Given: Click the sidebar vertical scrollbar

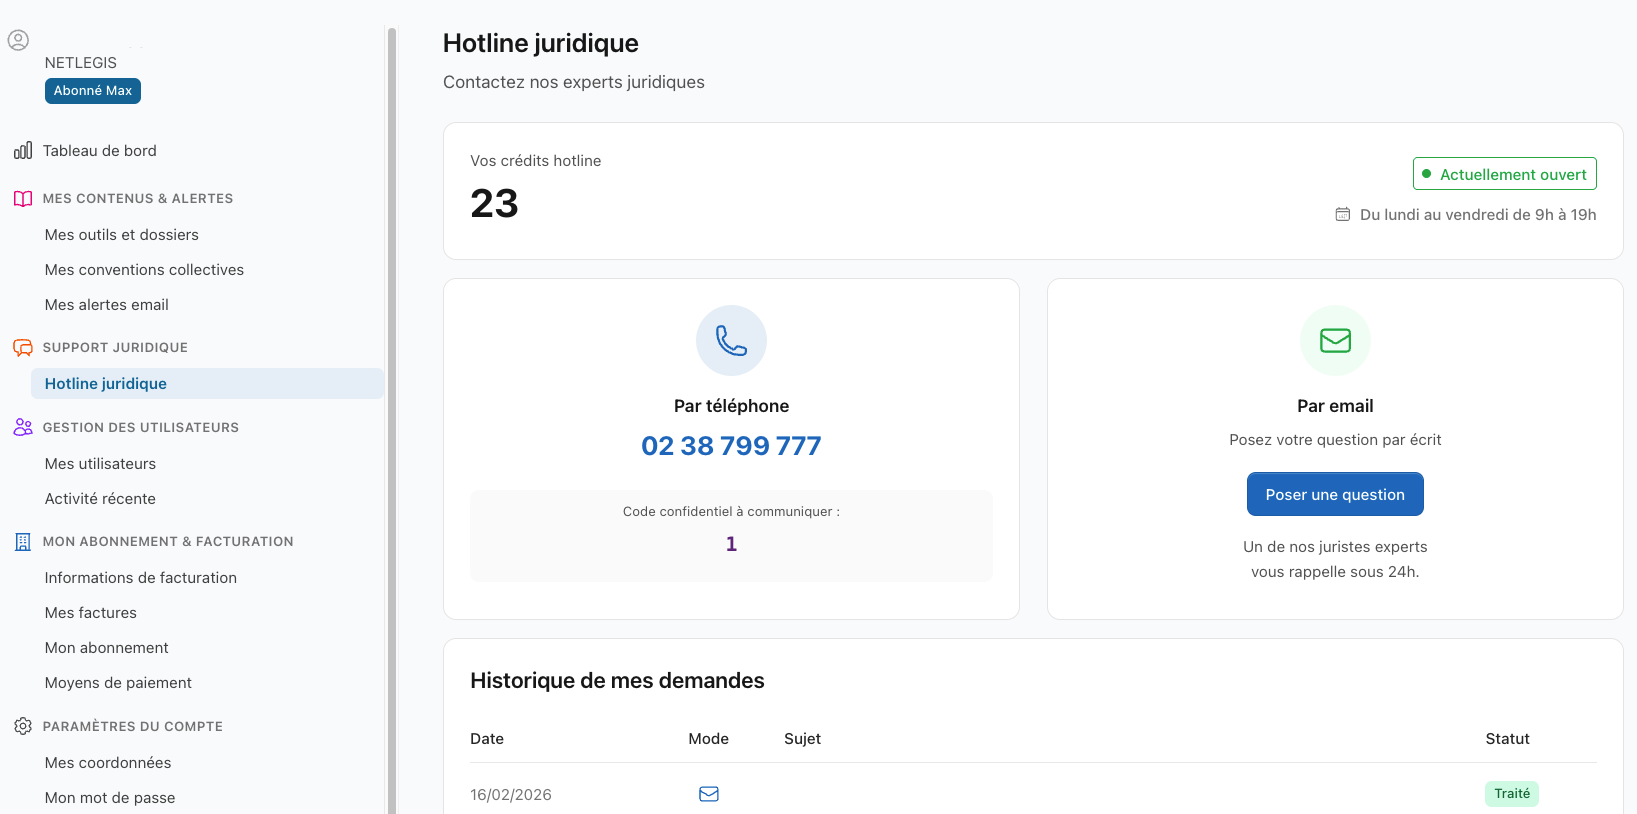Looking at the screenshot, I should [x=392, y=420].
